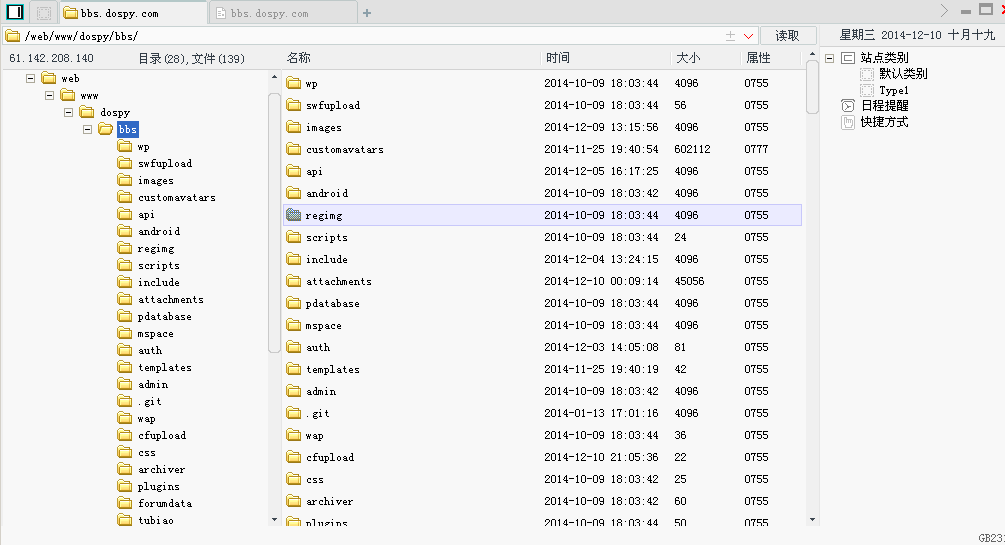Viewport: 1005px width, 545px height.
Task: Collapse the 站点类别 tree node
Action: pos(829,58)
